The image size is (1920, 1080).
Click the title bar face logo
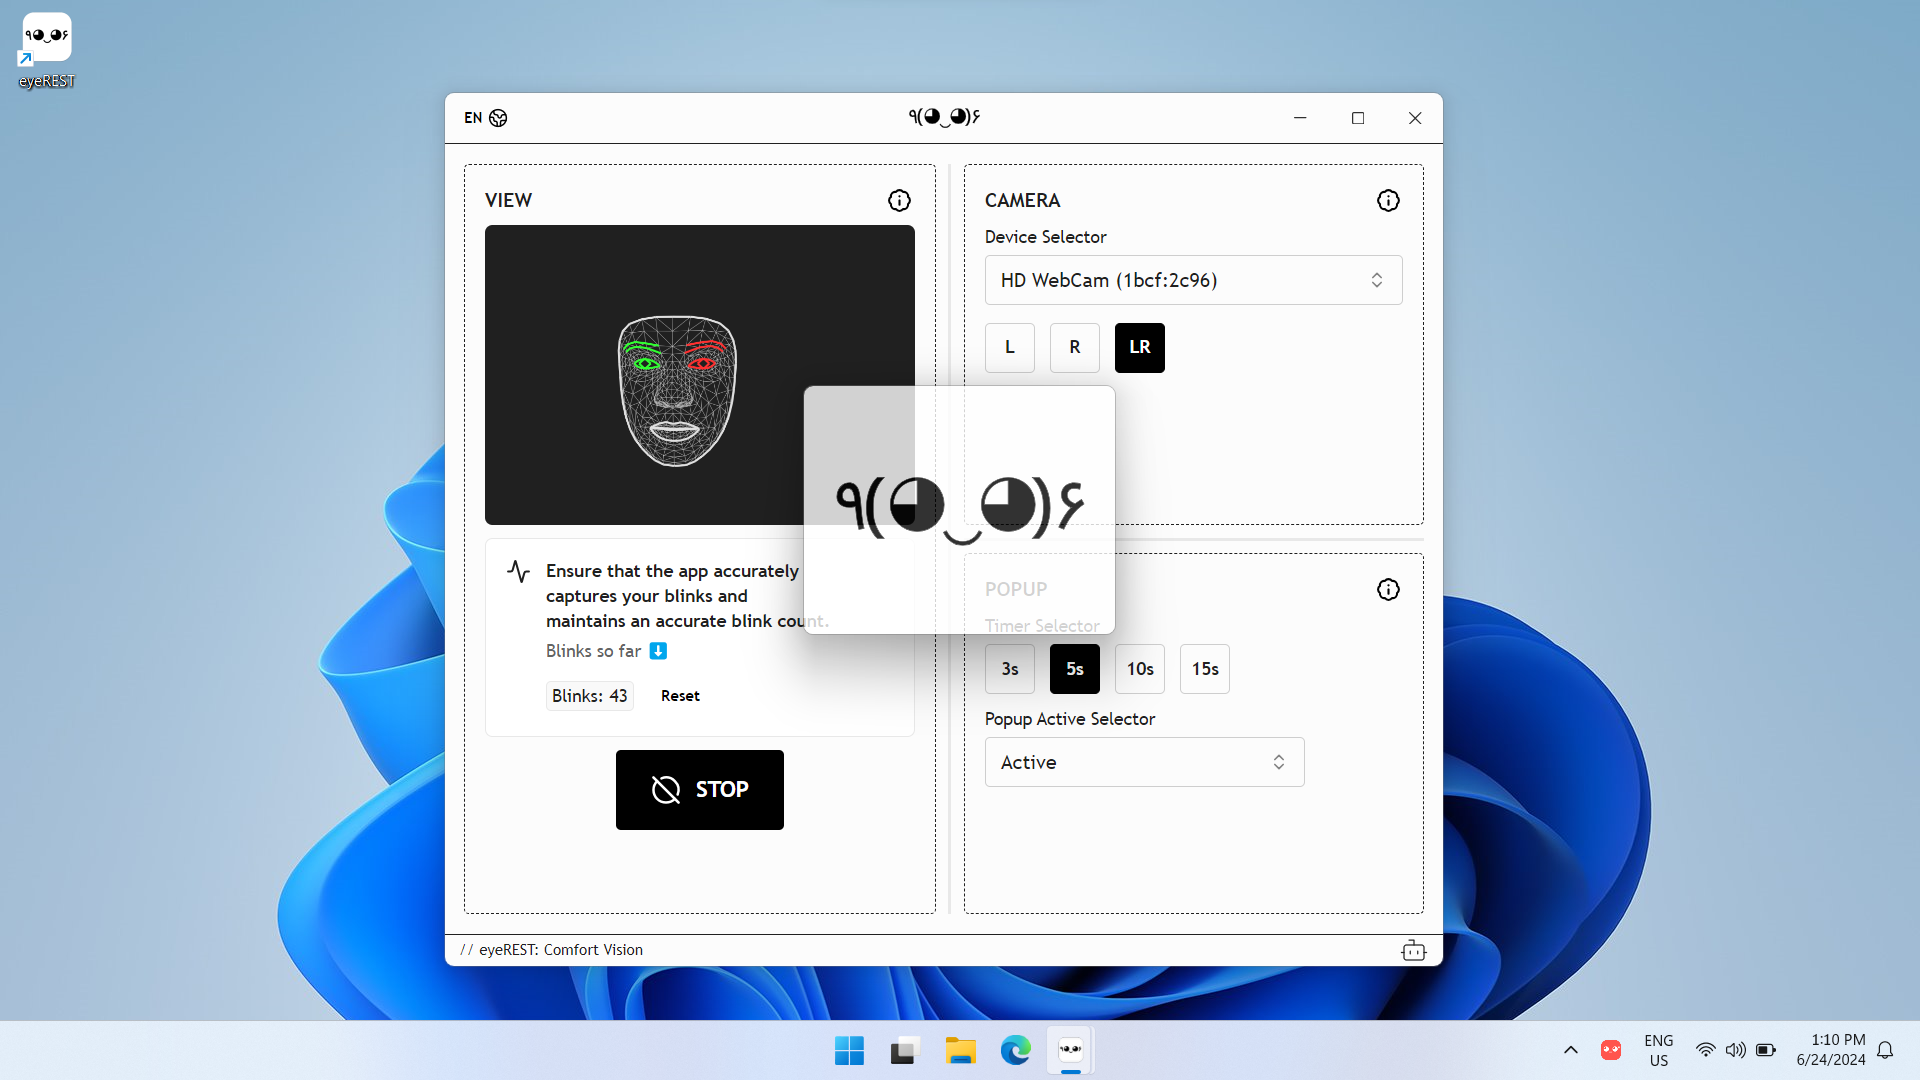click(x=943, y=118)
